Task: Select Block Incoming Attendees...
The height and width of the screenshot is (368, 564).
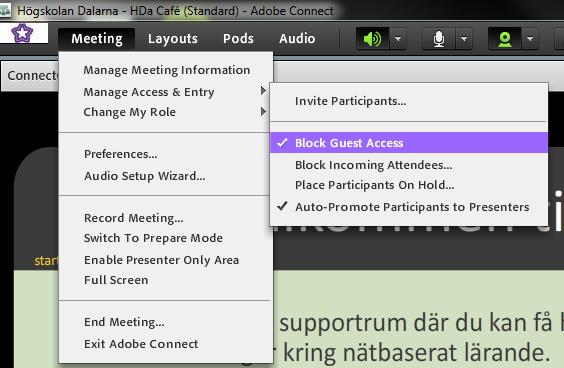Action: [x=409, y=165]
